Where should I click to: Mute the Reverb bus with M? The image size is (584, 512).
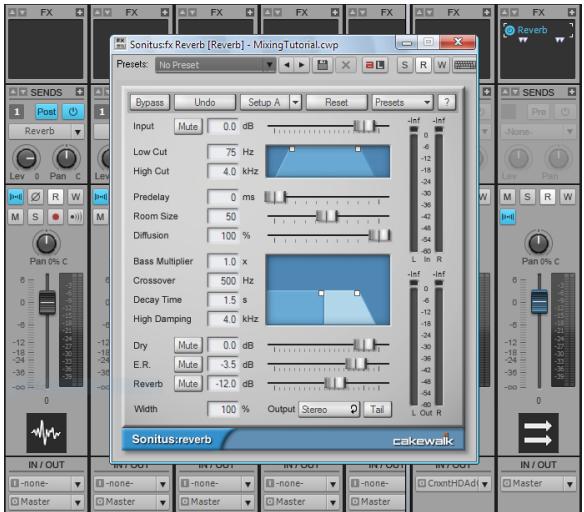click(507, 197)
